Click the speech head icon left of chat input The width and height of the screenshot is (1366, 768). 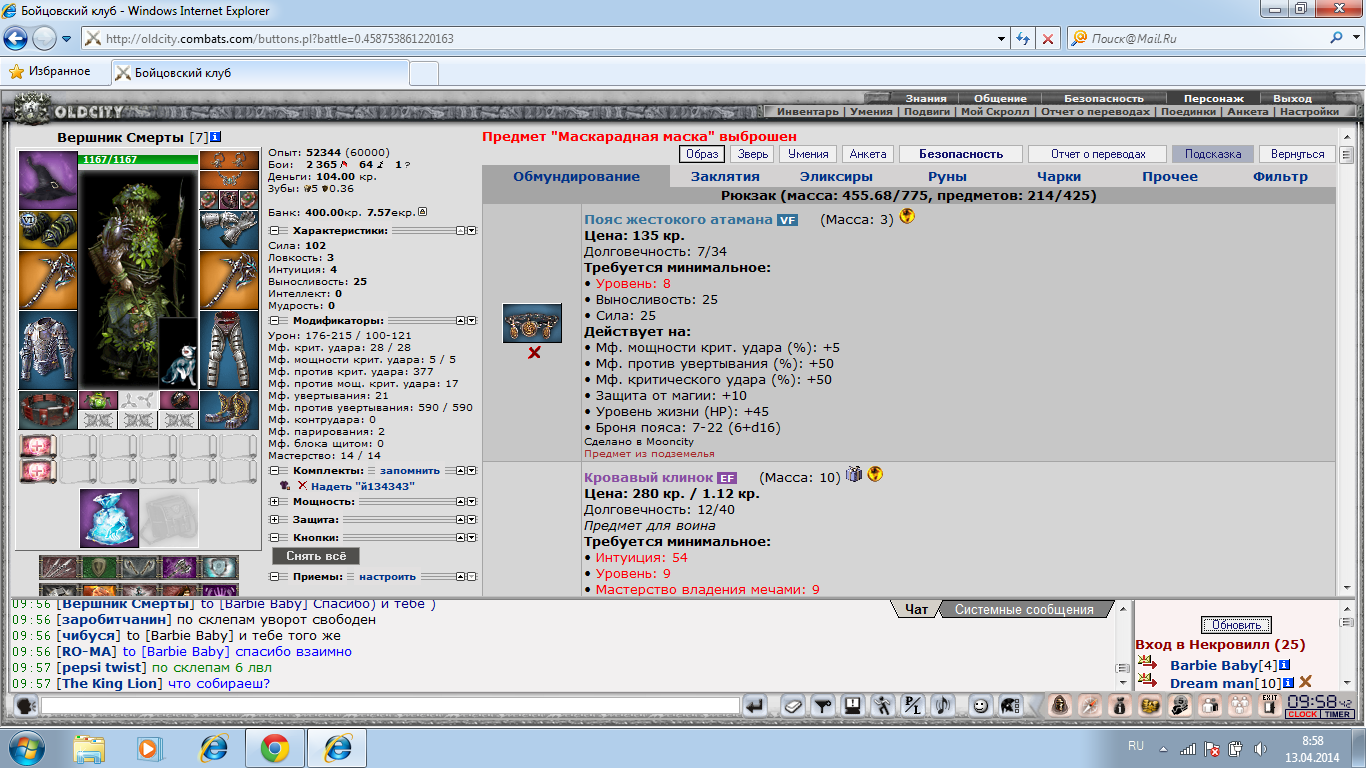(x=27, y=706)
